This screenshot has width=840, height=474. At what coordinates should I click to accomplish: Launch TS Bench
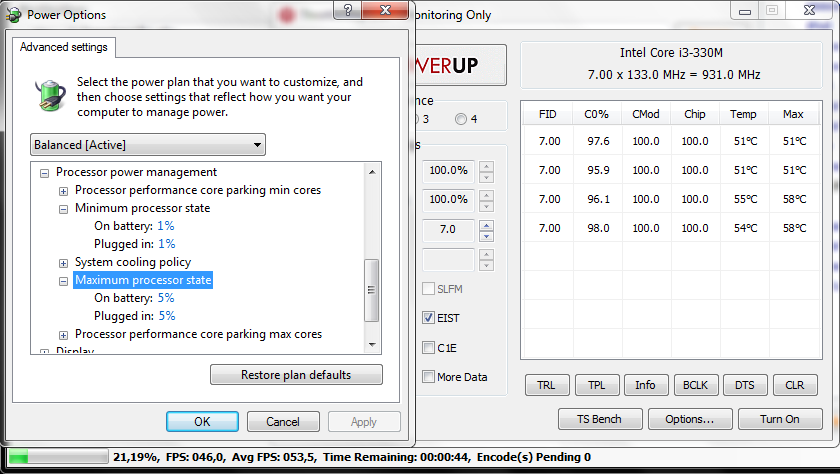pyautogui.click(x=600, y=419)
